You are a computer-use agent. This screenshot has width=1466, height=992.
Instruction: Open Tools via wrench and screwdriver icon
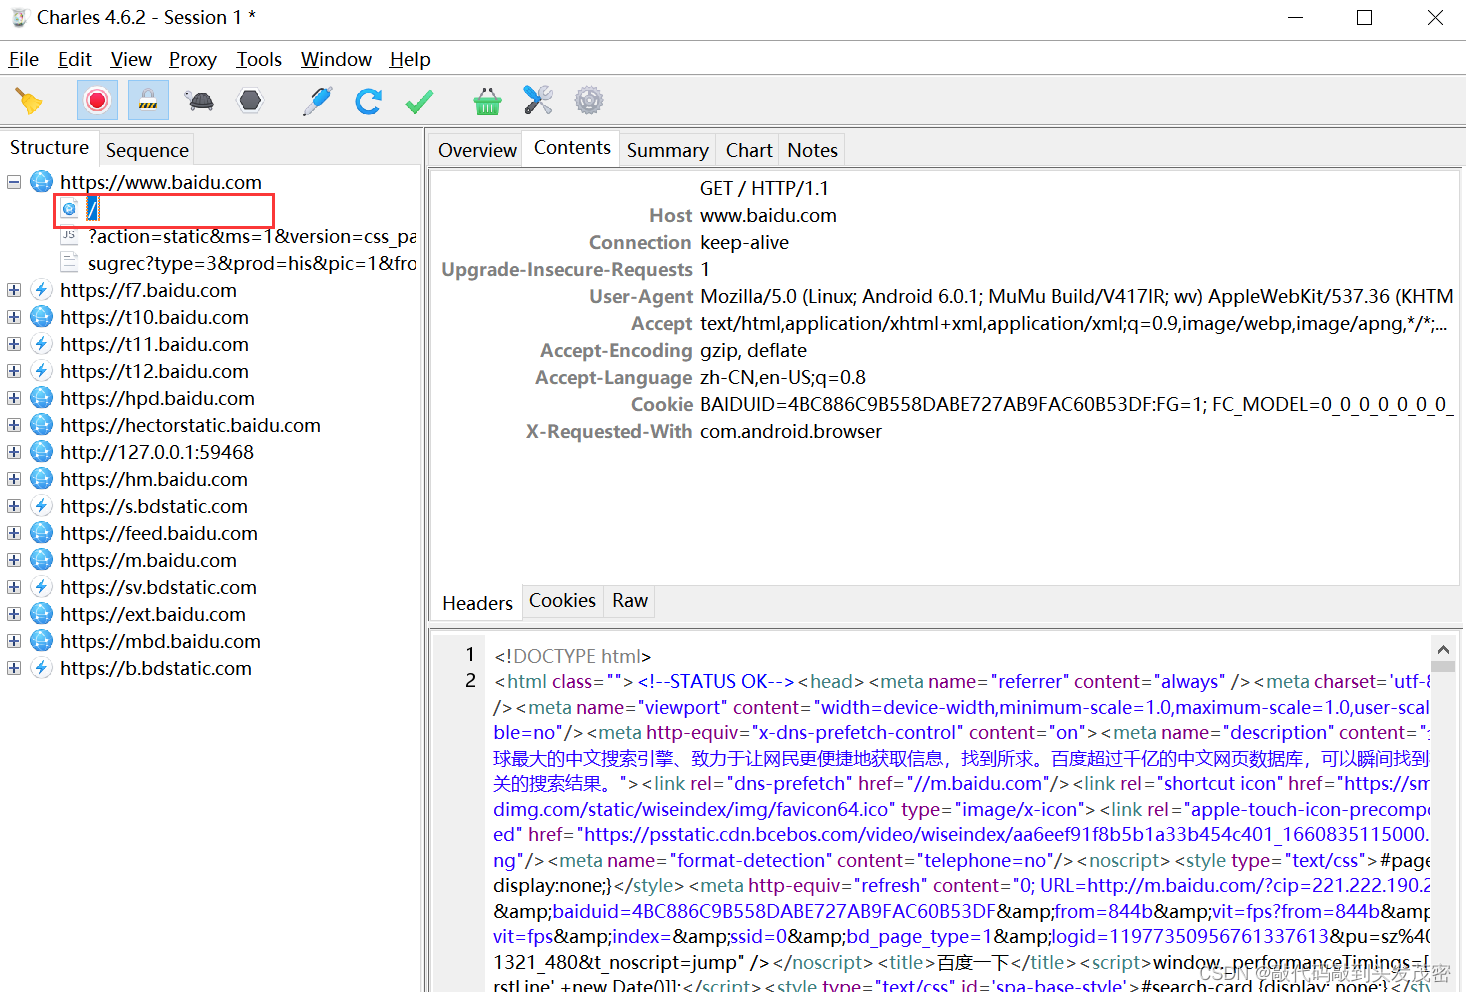pos(538,100)
